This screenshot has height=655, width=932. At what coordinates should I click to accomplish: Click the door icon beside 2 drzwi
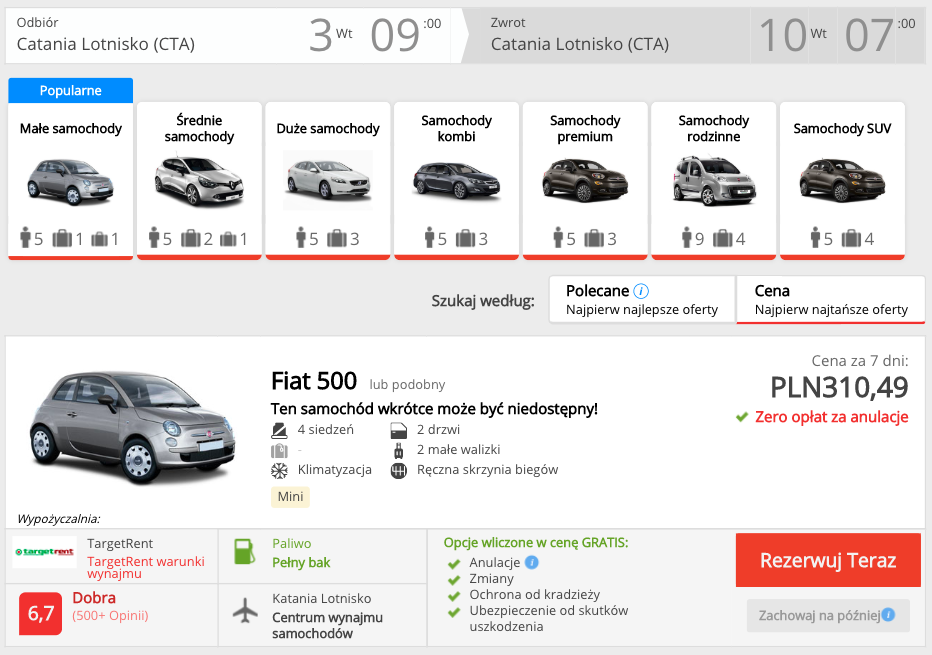click(x=399, y=430)
